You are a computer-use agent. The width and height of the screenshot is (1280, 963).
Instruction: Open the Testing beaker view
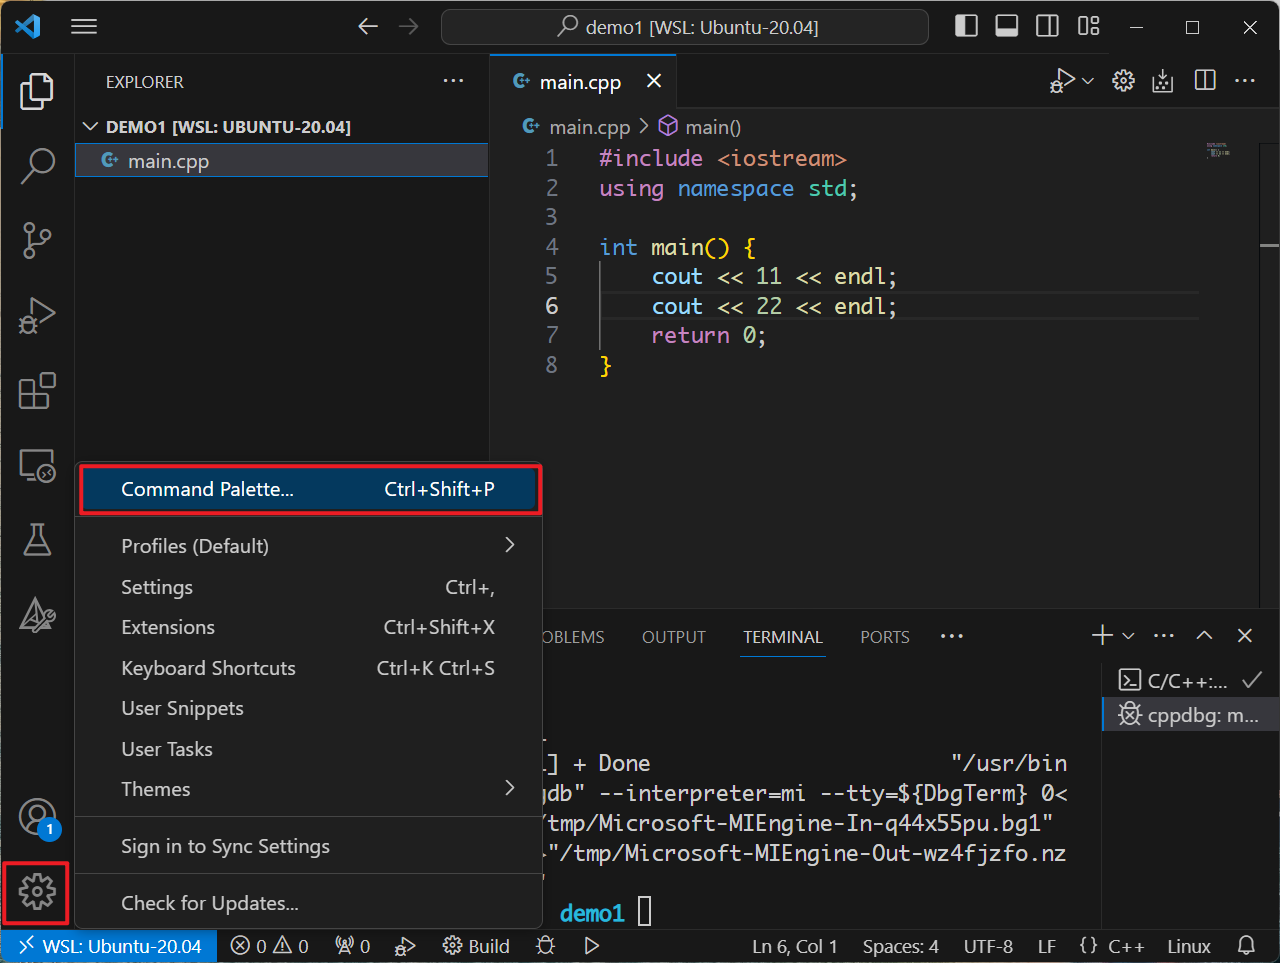(x=37, y=540)
